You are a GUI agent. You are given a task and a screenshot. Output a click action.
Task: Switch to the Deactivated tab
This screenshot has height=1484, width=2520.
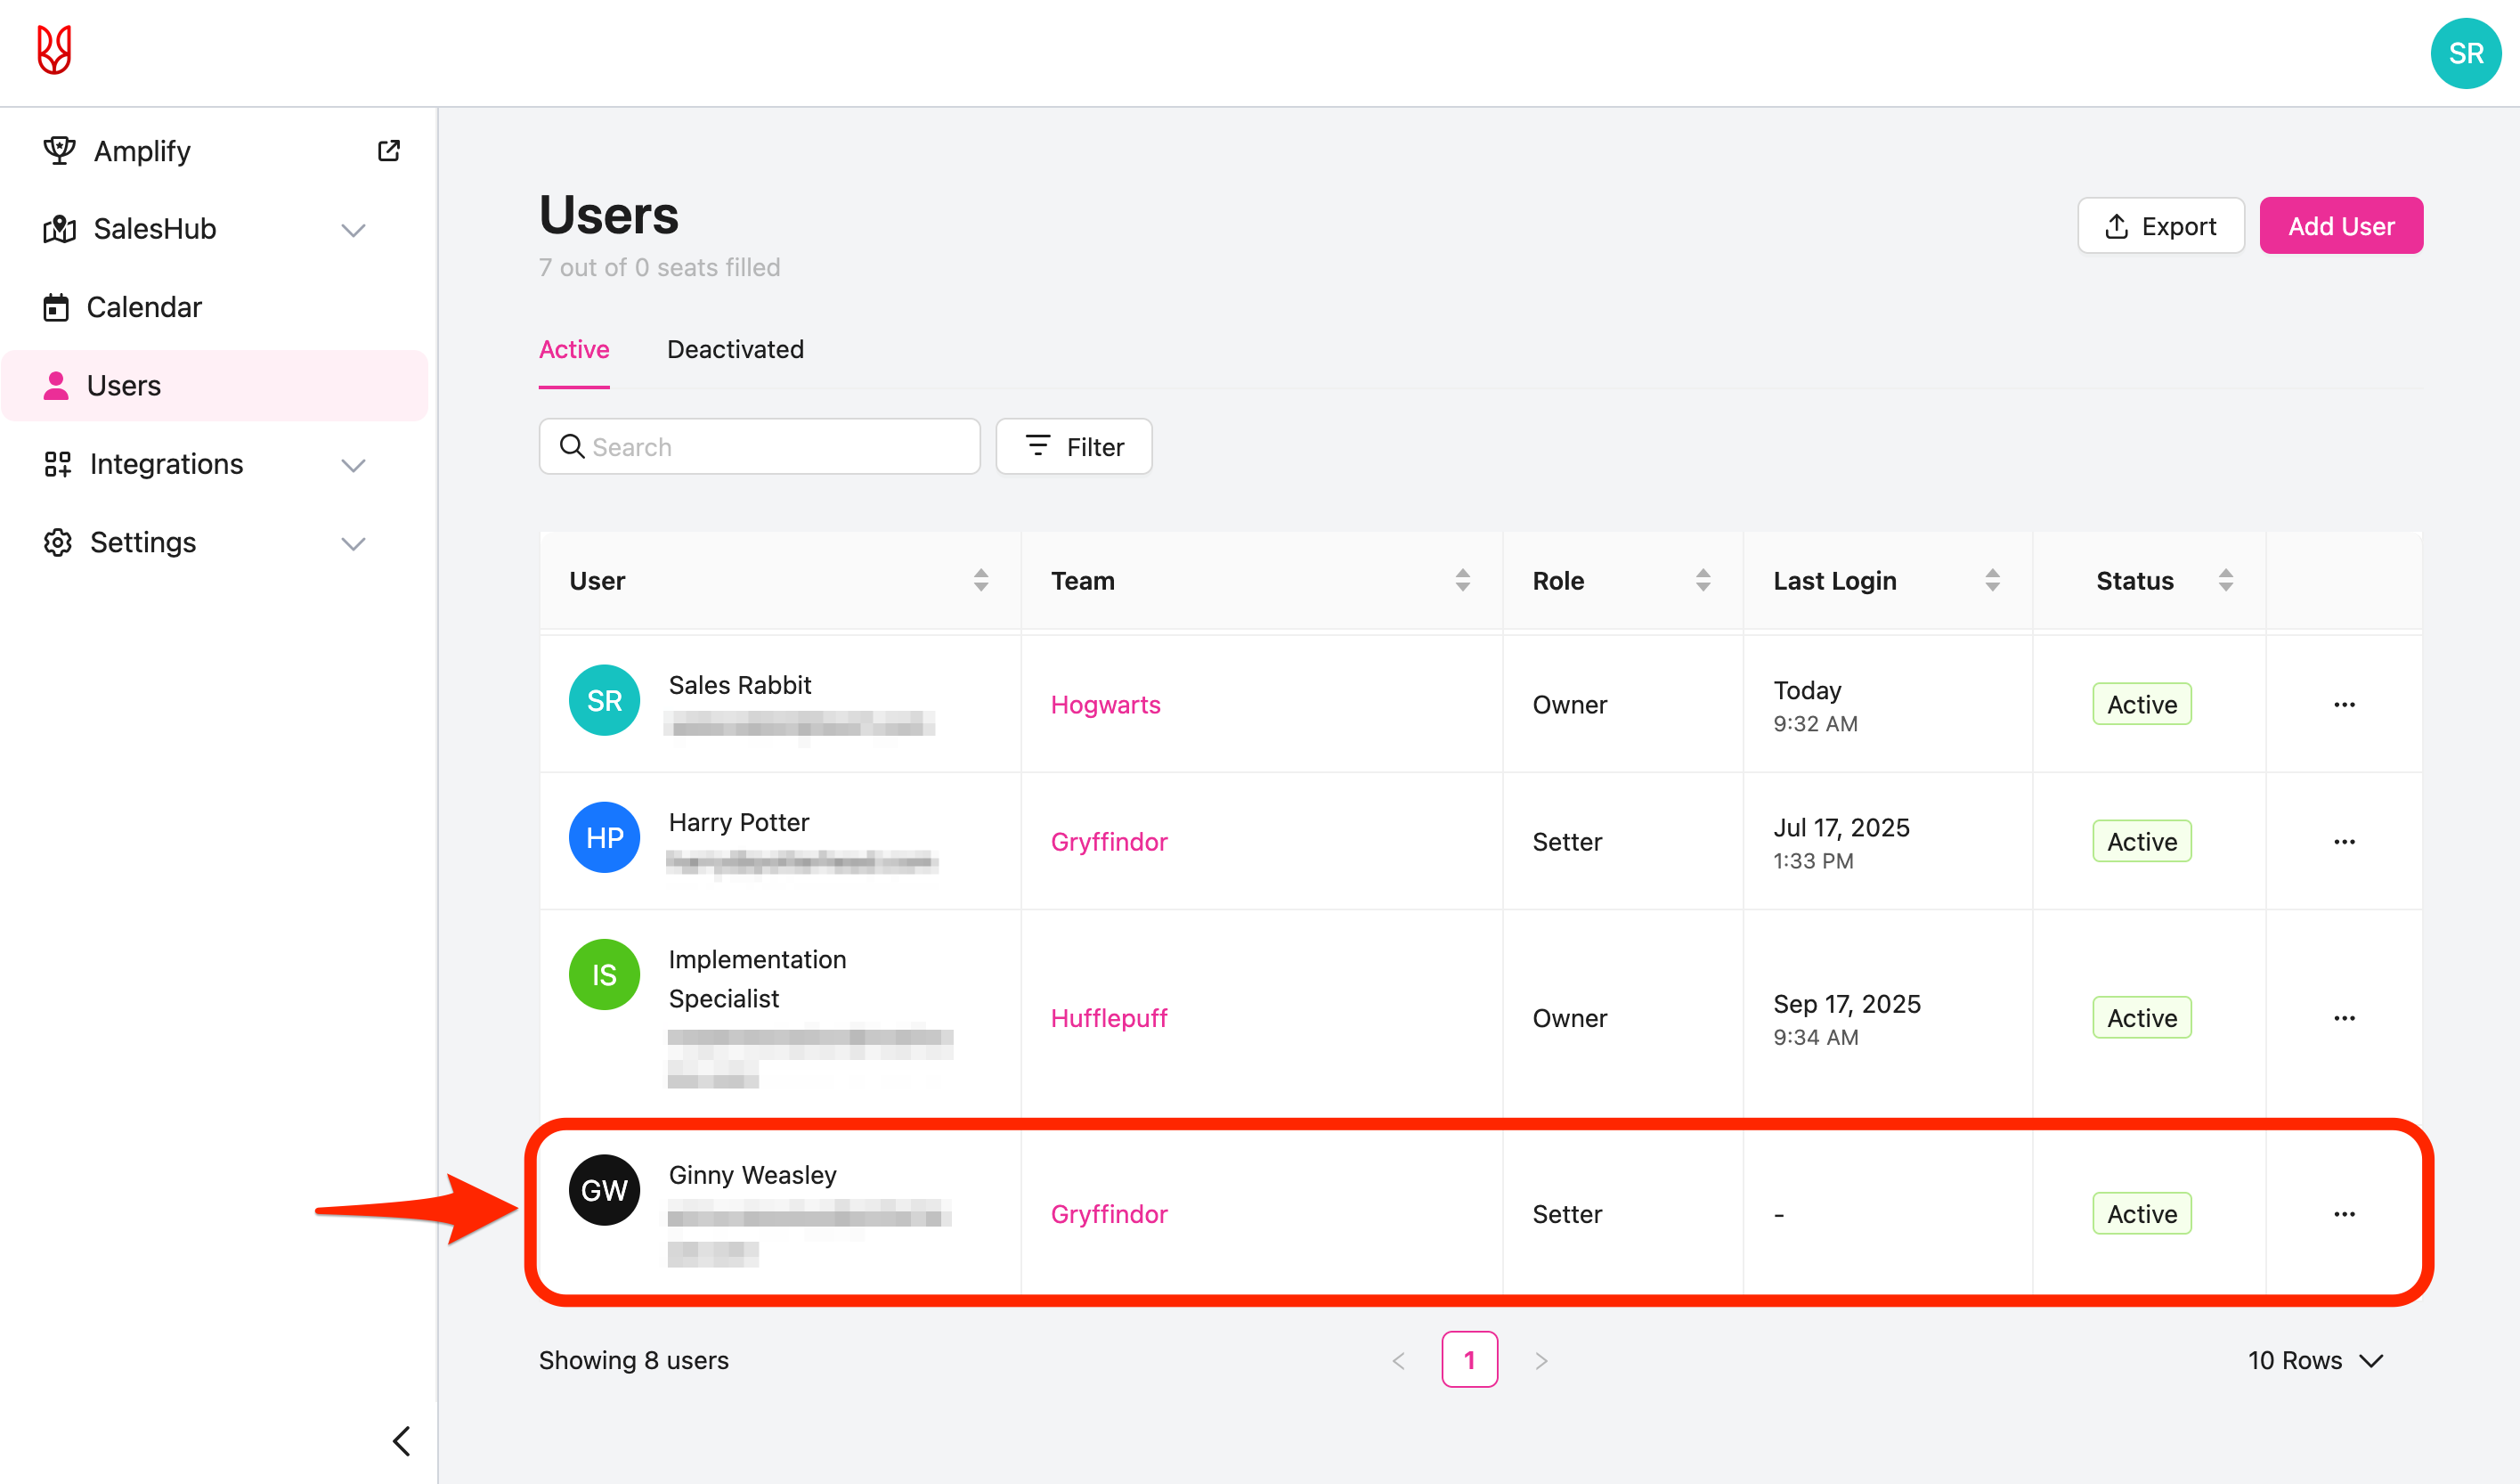coord(735,349)
